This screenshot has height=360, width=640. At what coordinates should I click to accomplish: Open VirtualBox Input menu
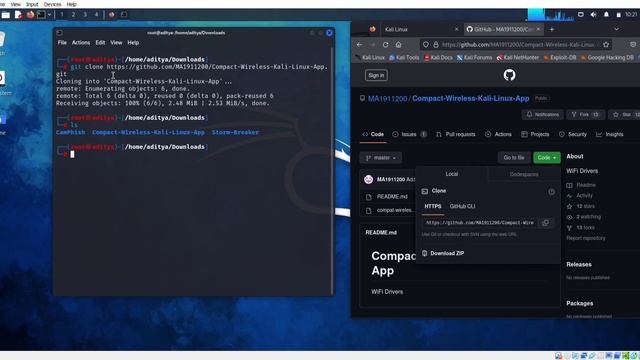coord(32,4)
